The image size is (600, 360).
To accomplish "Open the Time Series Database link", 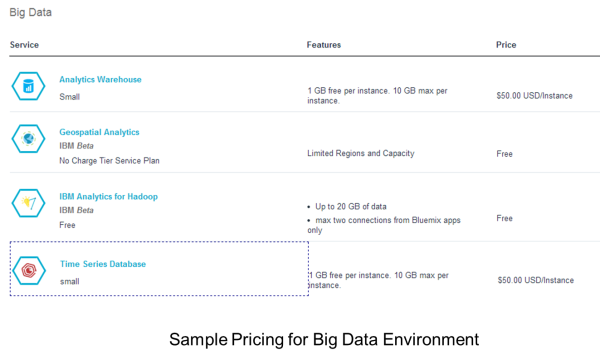I will point(103,264).
